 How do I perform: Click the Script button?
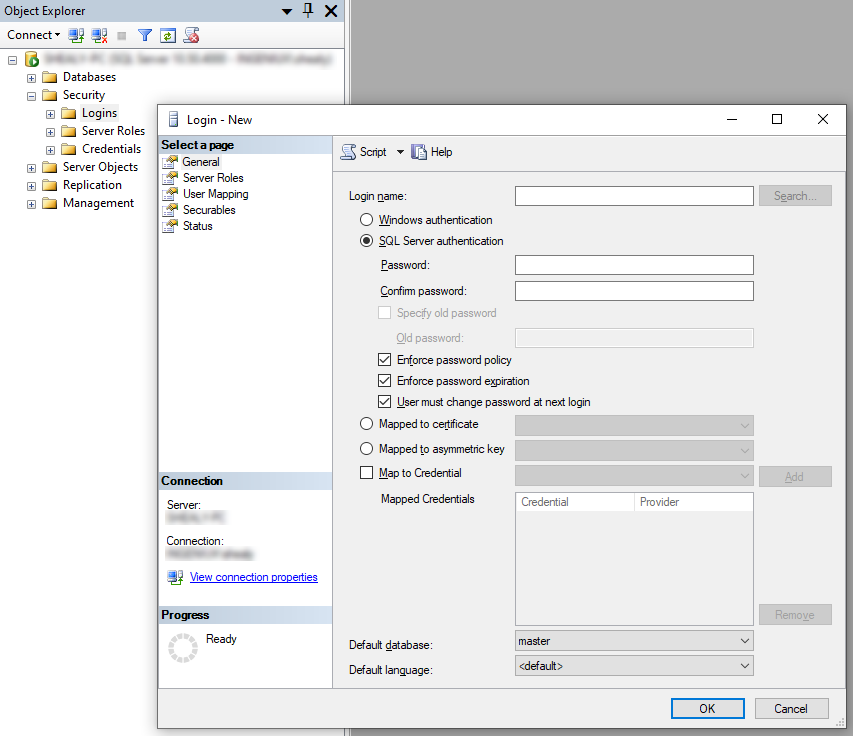(363, 152)
